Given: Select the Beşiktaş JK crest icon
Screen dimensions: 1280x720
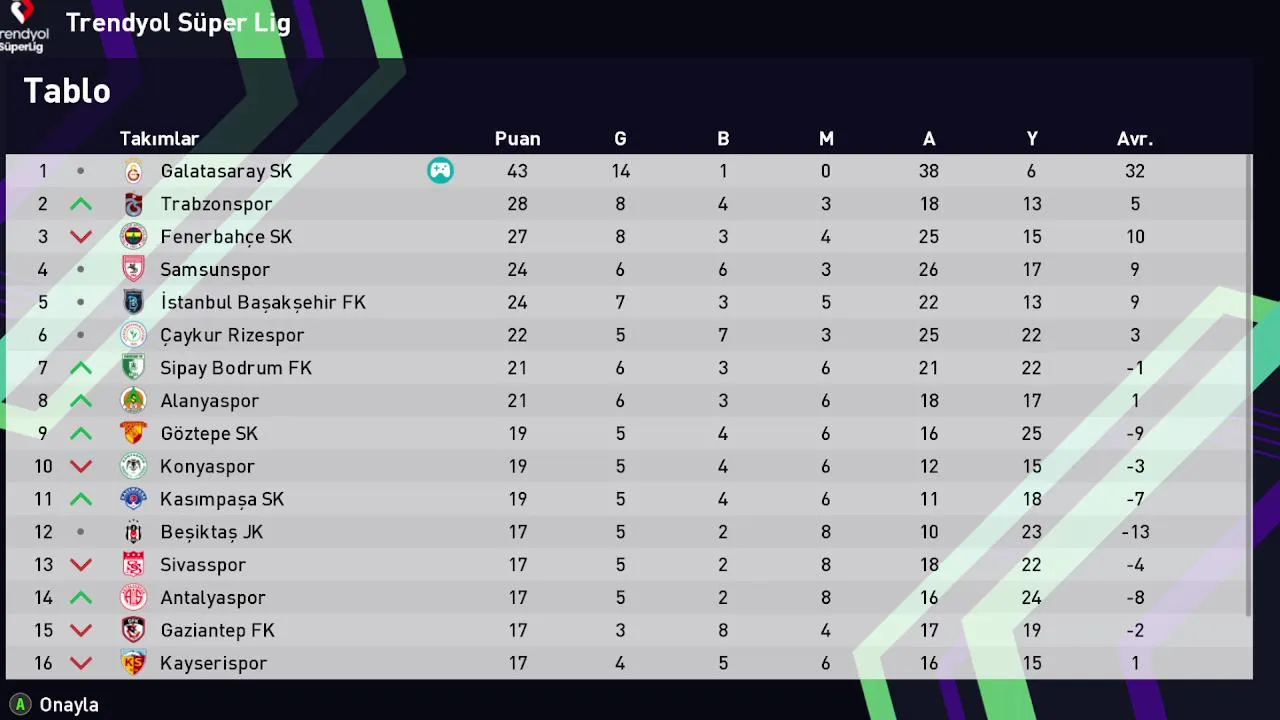Looking at the screenshot, I should point(133,532).
